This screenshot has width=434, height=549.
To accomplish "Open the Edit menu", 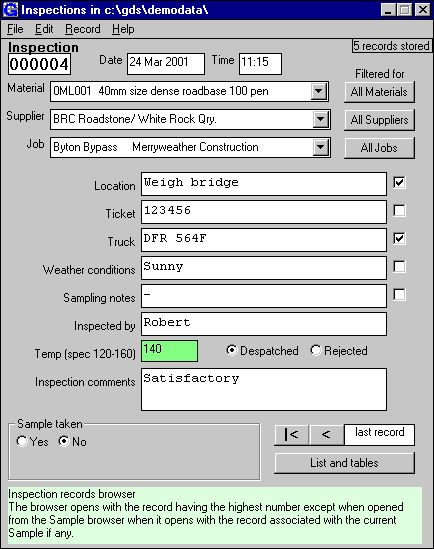I will (x=44, y=29).
